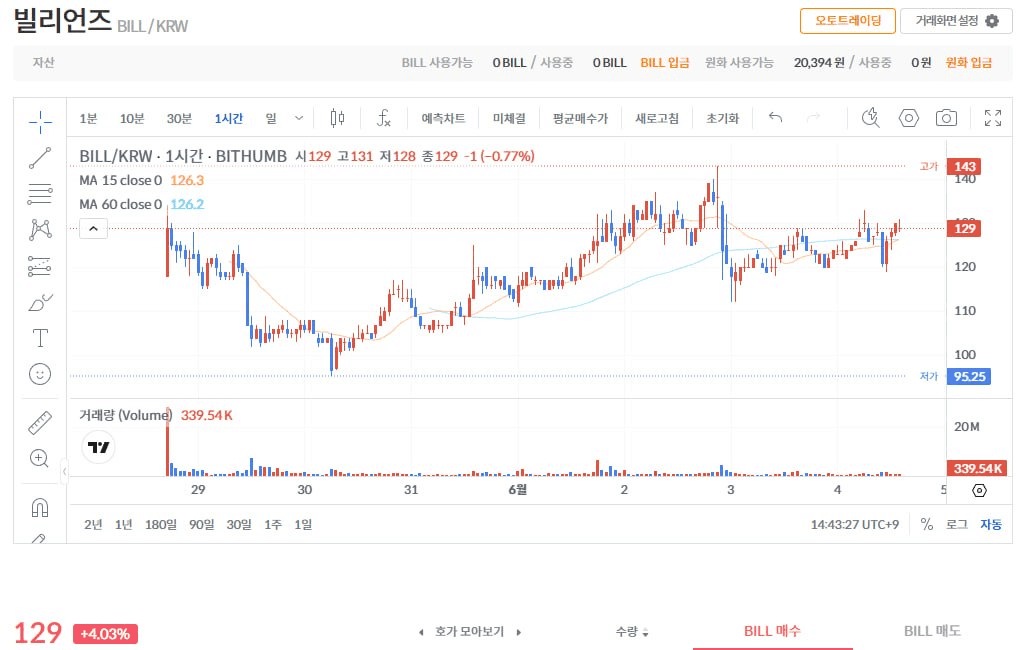Toggle the 로그 log scale
Screen dimensions: 1021x650
click(957, 524)
